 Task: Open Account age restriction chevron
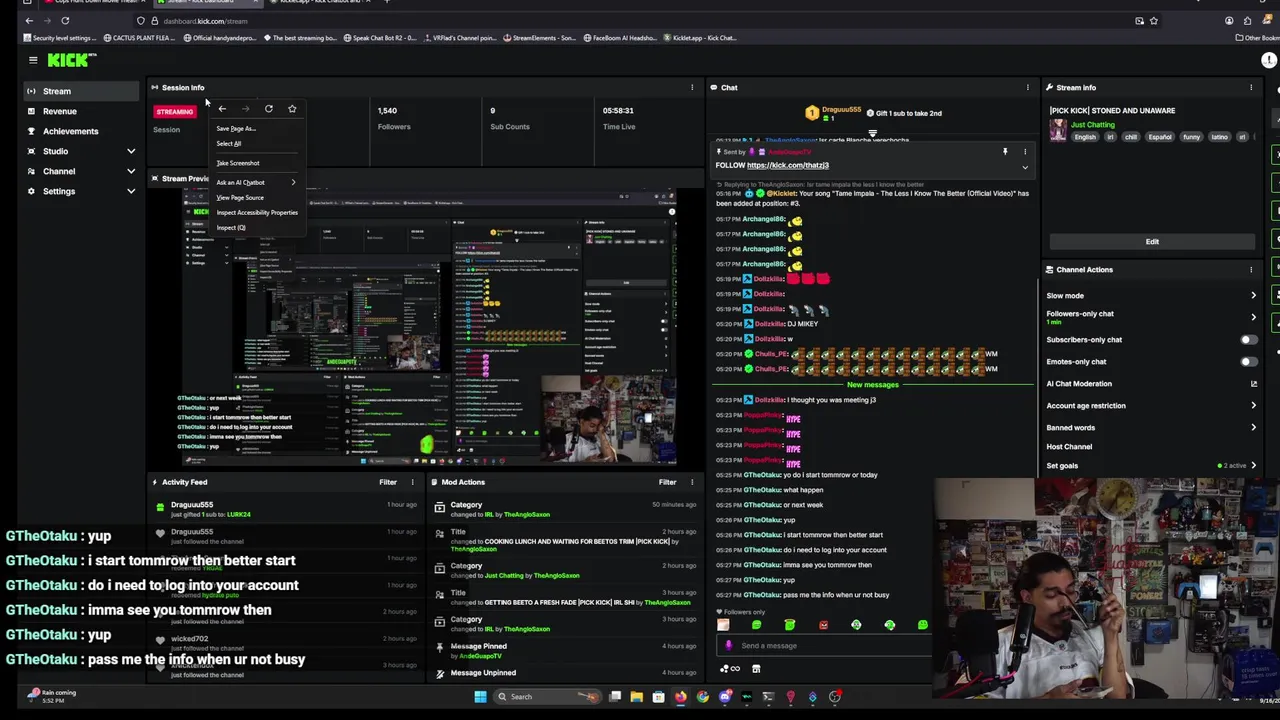click(1253, 405)
